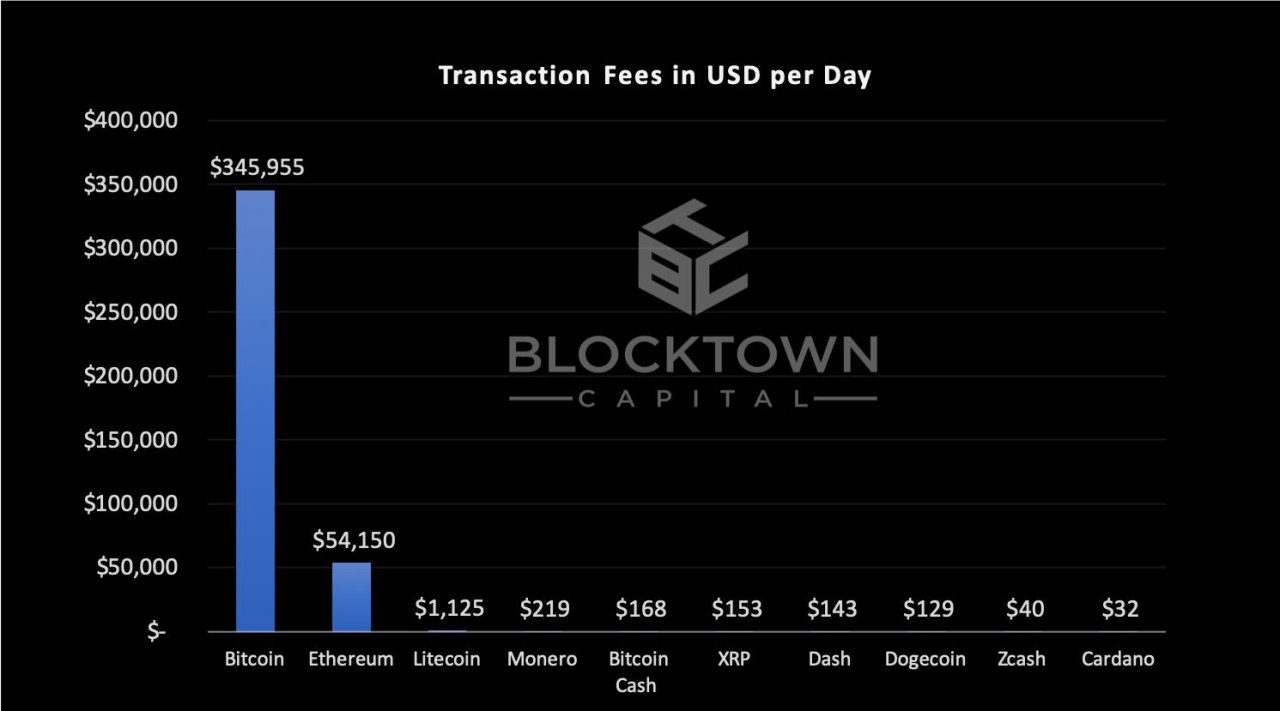This screenshot has width=1280, height=711.
Task: Select the Ethereum bar in the chart
Action: (x=352, y=597)
